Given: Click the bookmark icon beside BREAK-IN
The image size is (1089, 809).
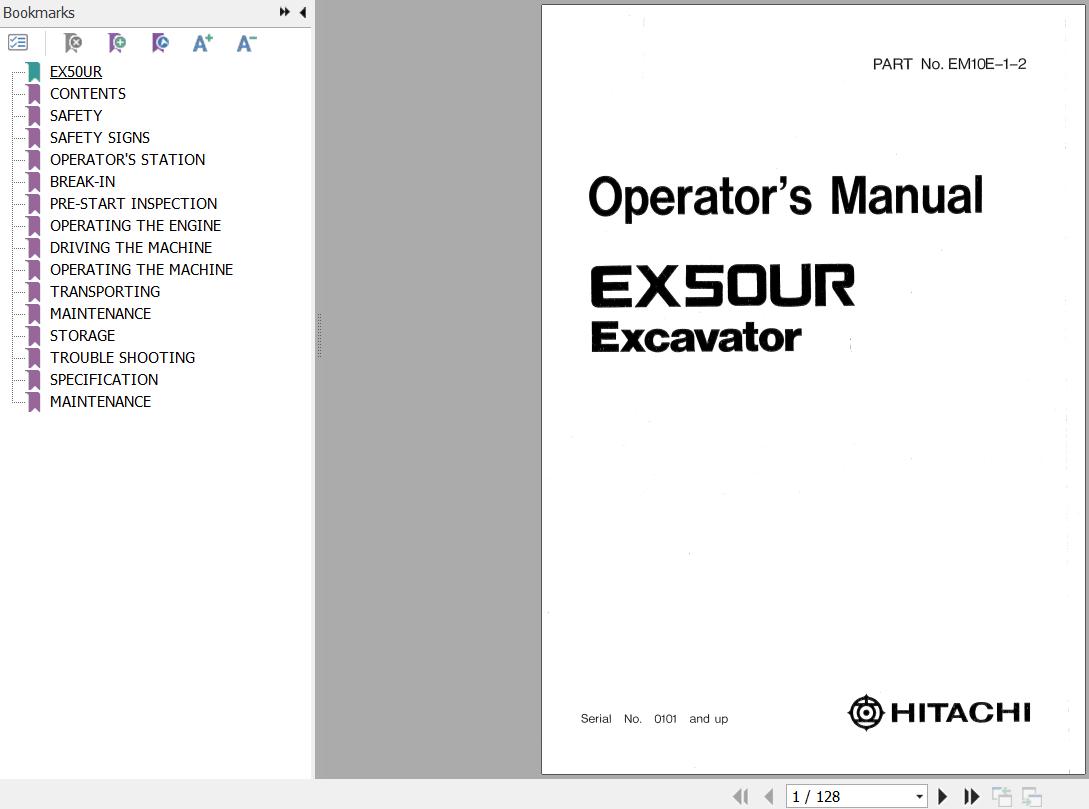Looking at the screenshot, I should (x=34, y=182).
